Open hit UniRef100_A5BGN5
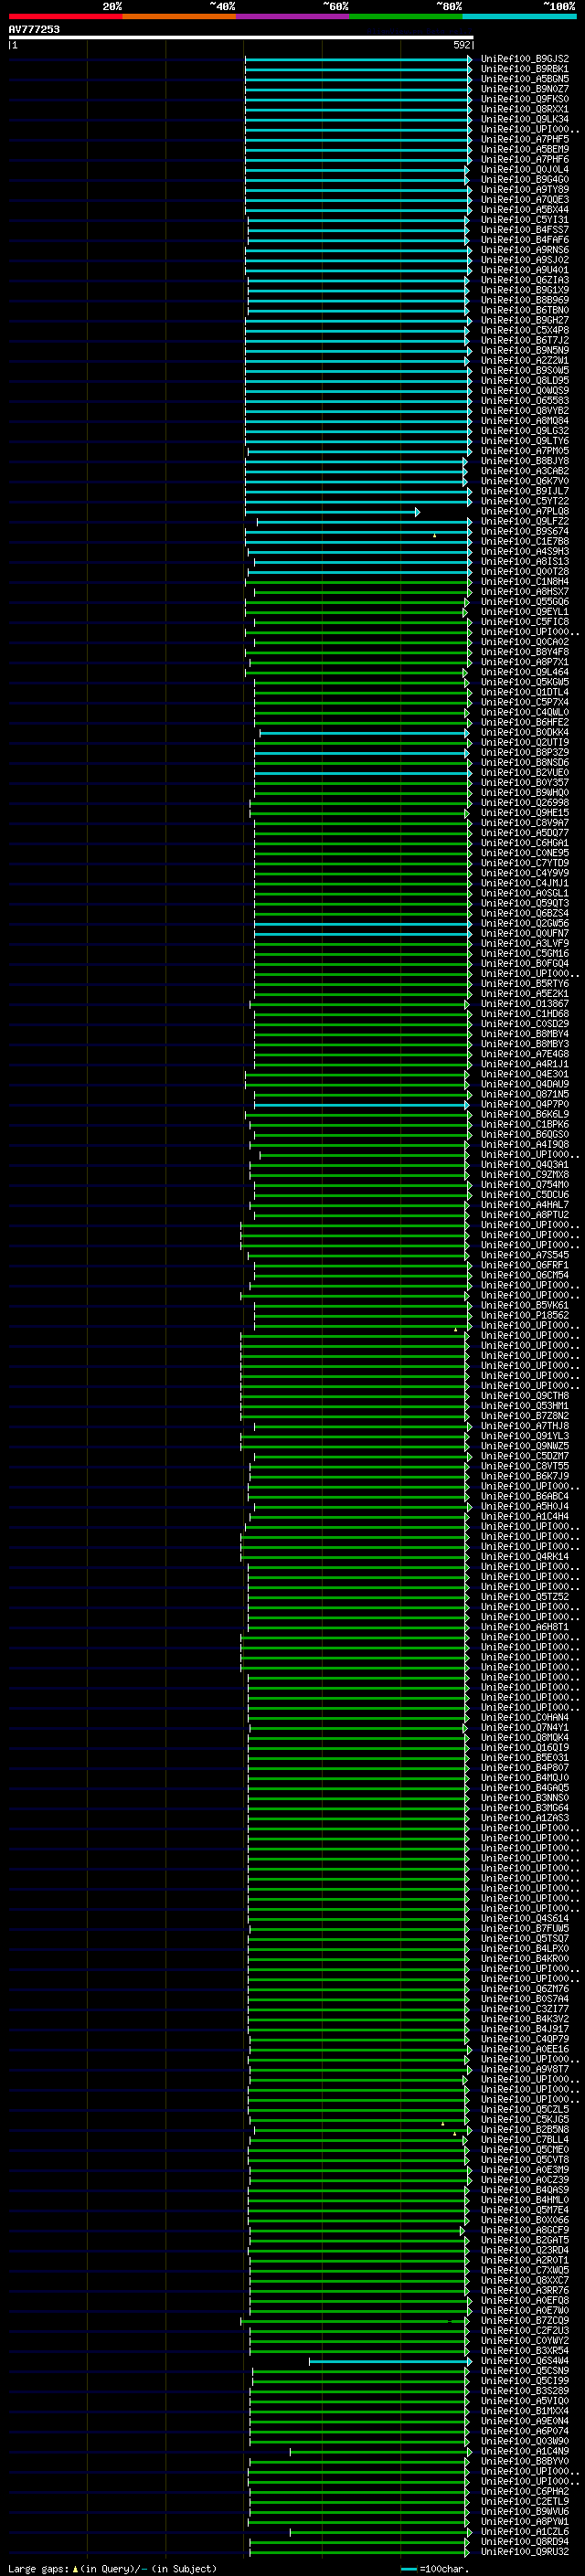Viewport: 585px width, 2576px height. pos(525,79)
